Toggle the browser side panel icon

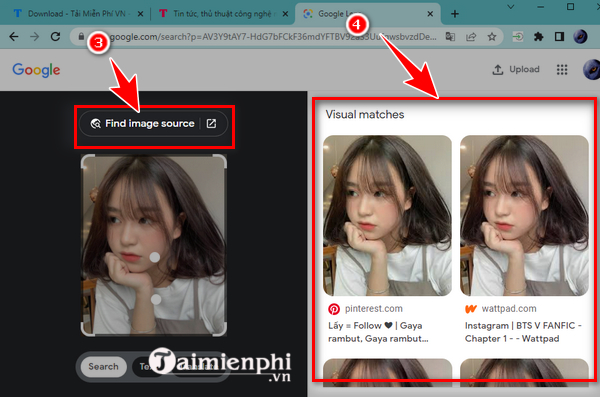point(559,37)
